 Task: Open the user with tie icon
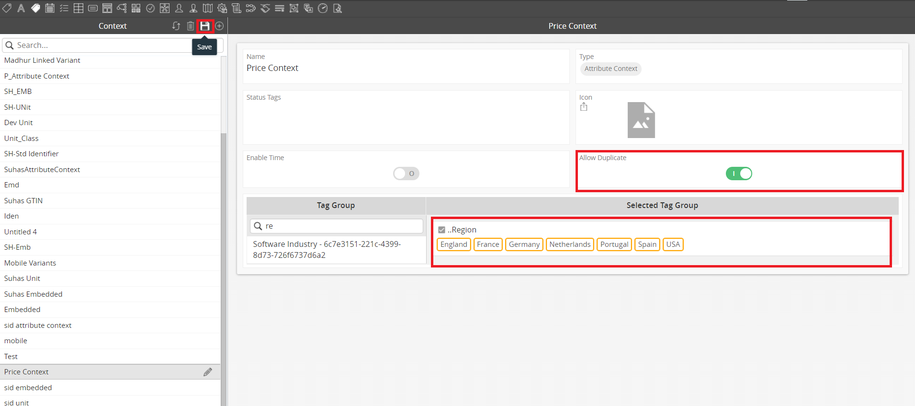(x=193, y=8)
